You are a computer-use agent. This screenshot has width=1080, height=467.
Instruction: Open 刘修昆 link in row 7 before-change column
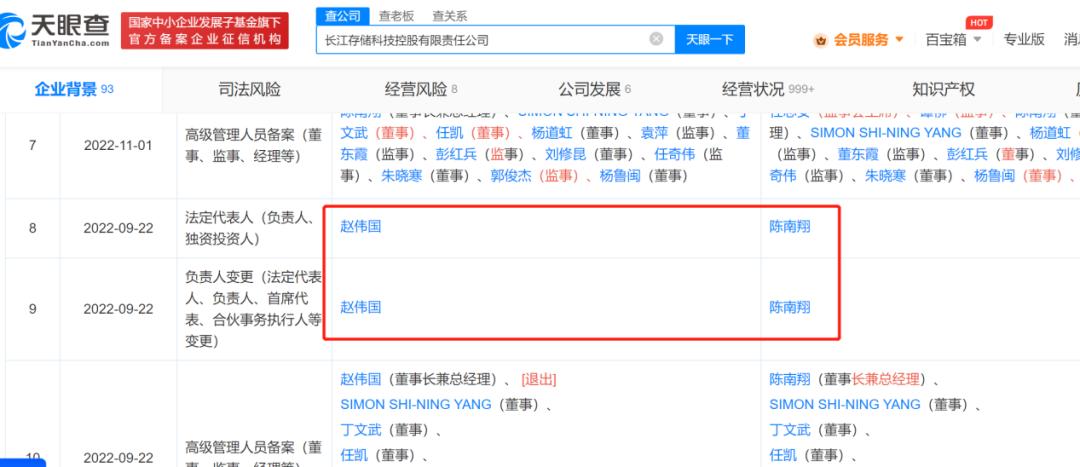pos(565,154)
